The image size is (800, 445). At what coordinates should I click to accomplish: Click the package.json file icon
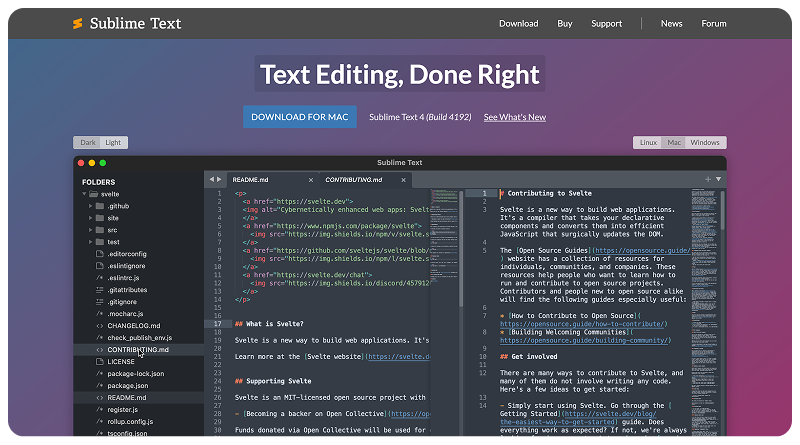99,385
